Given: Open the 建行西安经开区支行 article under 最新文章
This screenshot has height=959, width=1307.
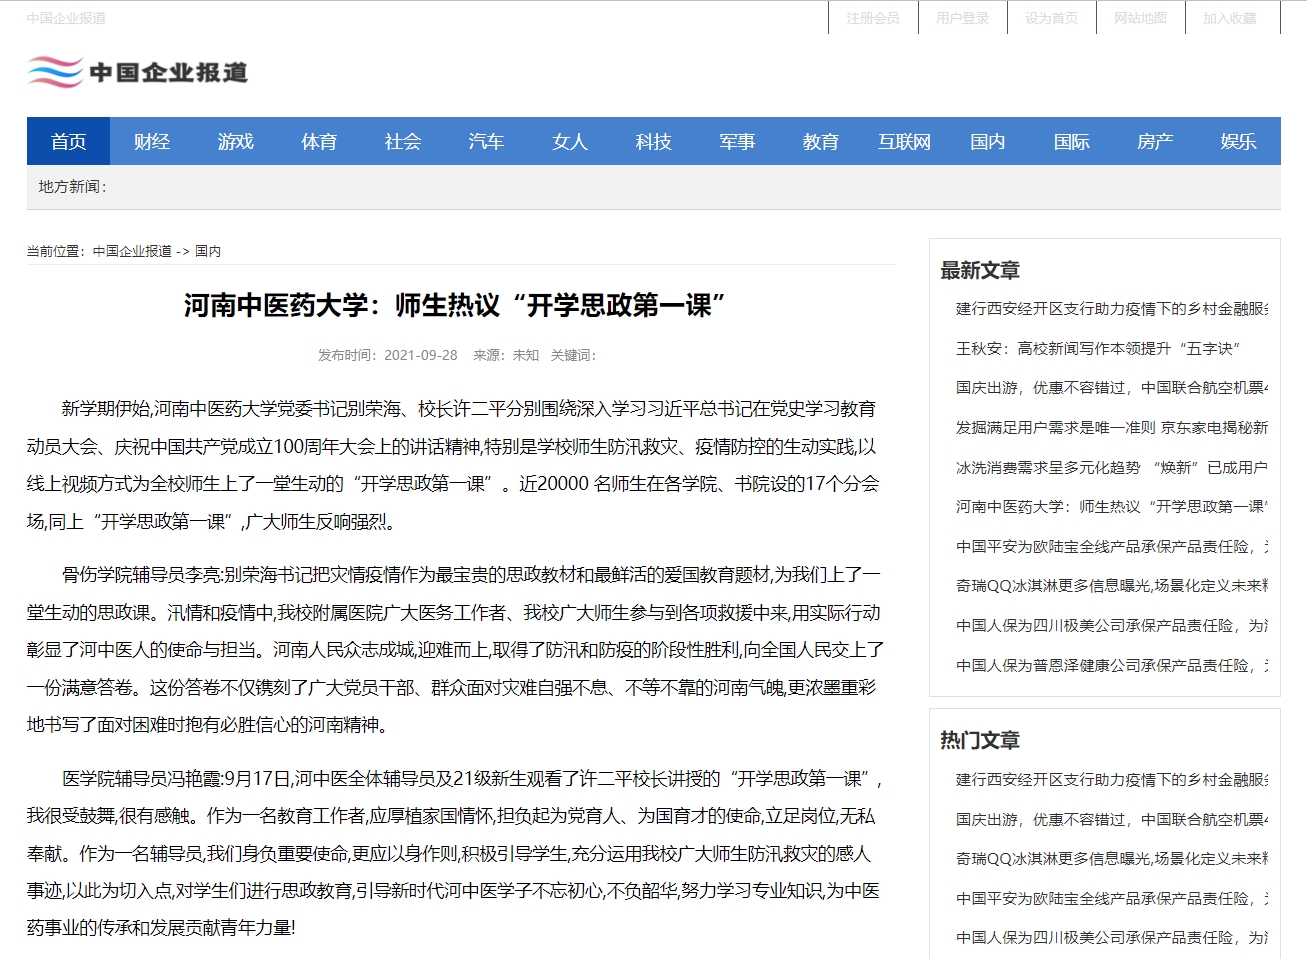Looking at the screenshot, I should pyautogui.click(x=1111, y=309).
